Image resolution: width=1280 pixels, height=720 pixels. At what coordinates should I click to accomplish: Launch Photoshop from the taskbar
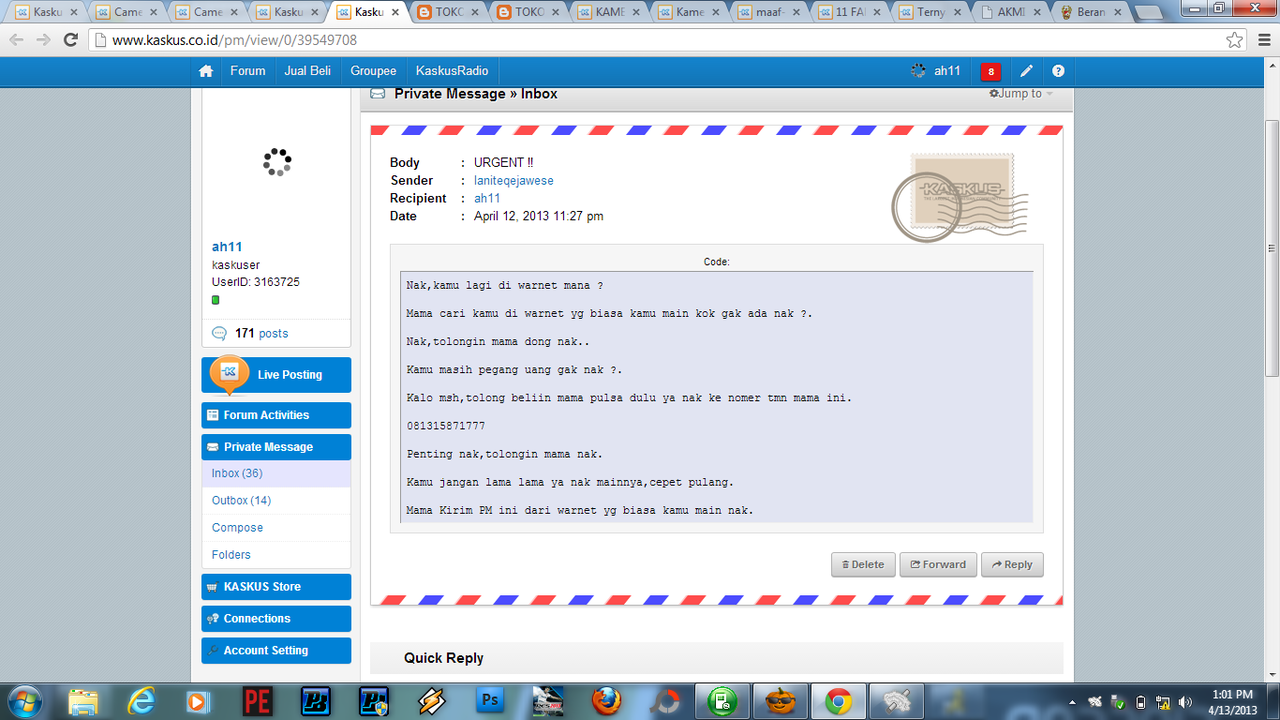(x=490, y=701)
